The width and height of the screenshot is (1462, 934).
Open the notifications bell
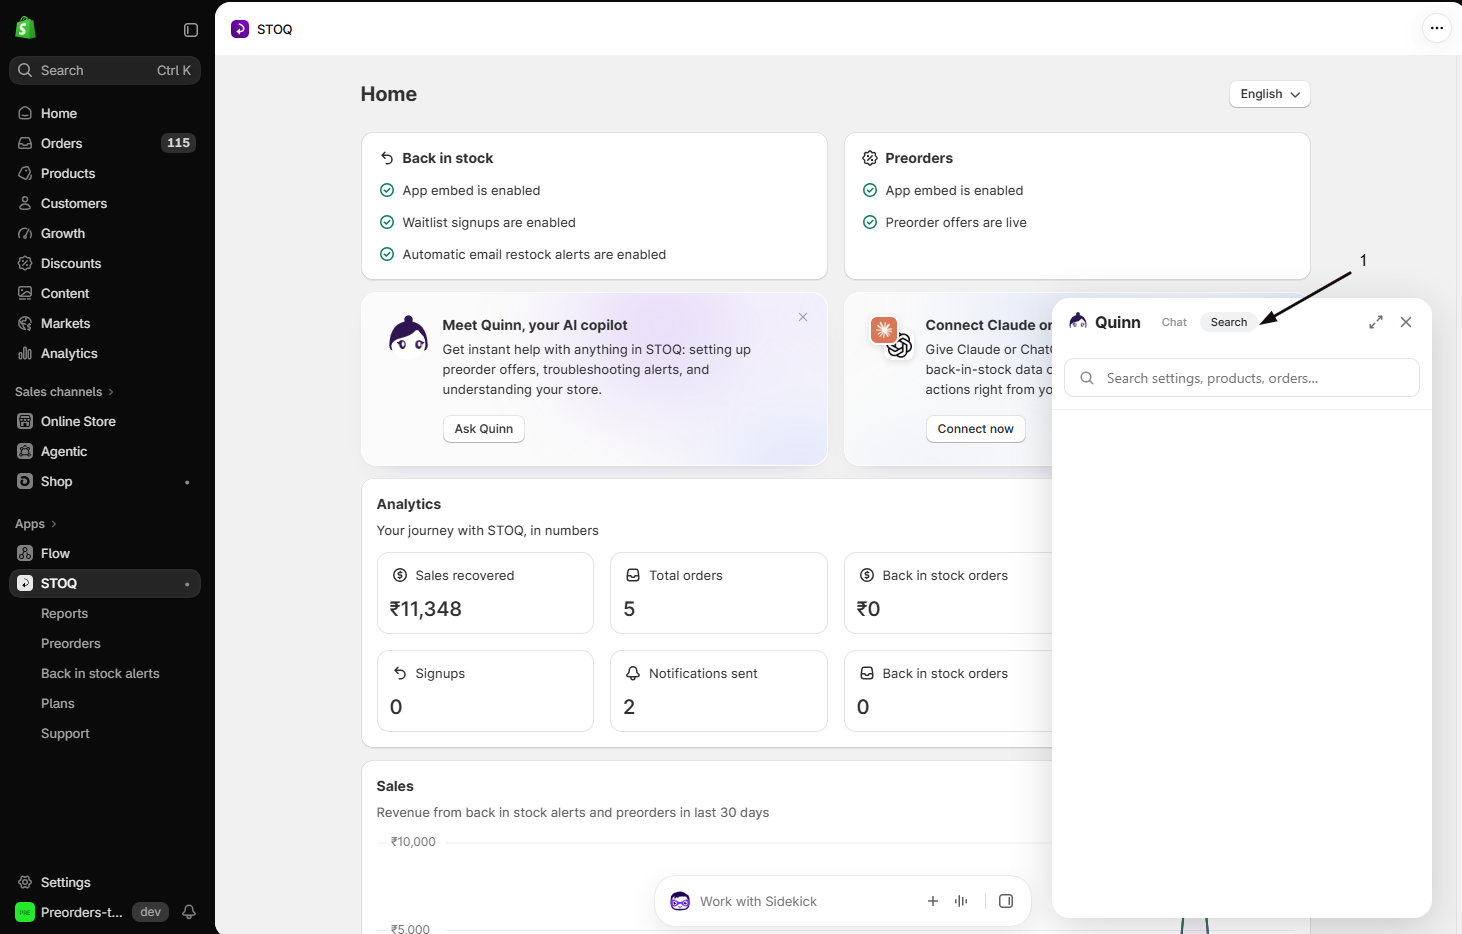(189, 912)
